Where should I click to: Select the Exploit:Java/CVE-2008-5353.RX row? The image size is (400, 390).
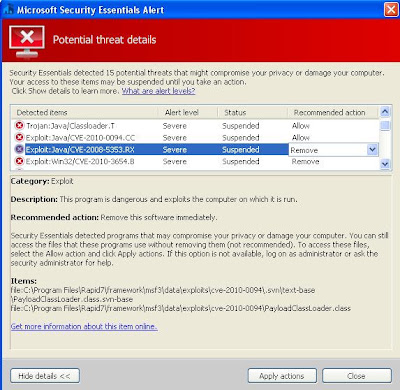[195, 149]
